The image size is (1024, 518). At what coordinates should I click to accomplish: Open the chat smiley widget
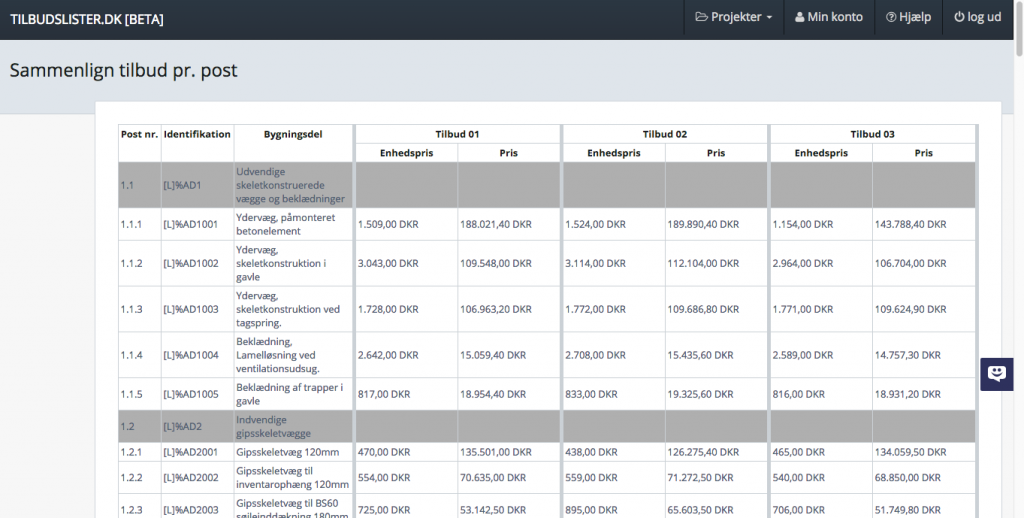(997, 374)
